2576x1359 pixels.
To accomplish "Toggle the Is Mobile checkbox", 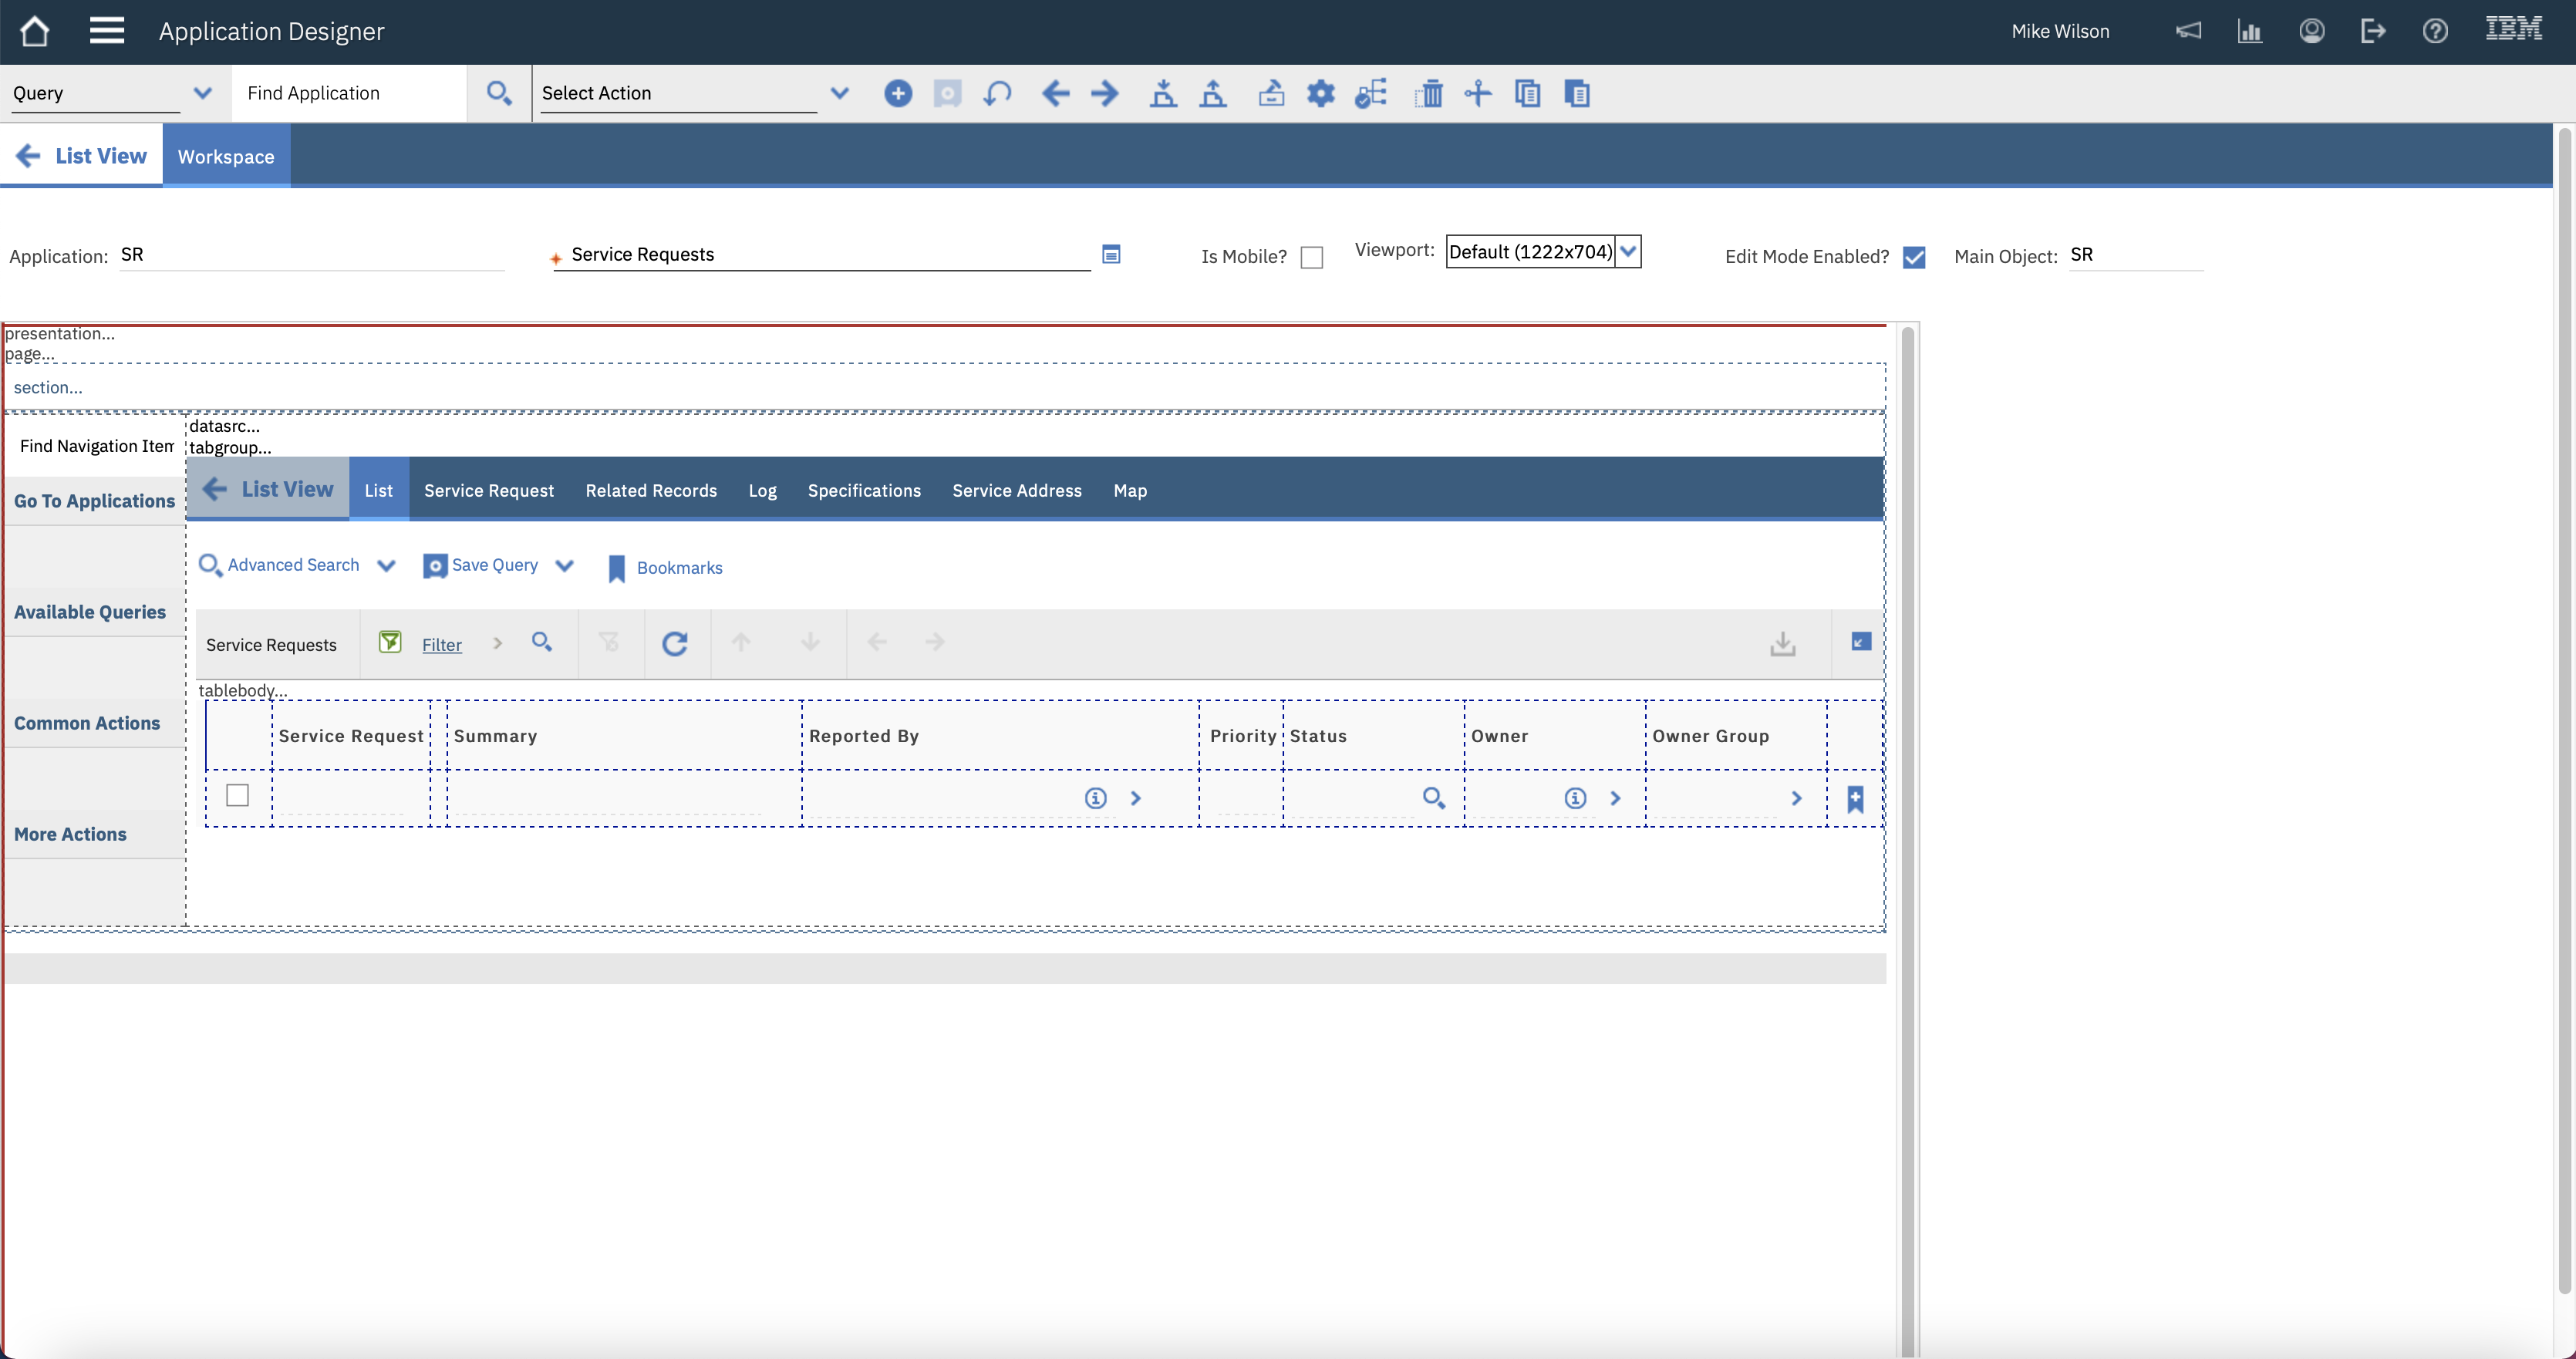I will coord(1311,257).
